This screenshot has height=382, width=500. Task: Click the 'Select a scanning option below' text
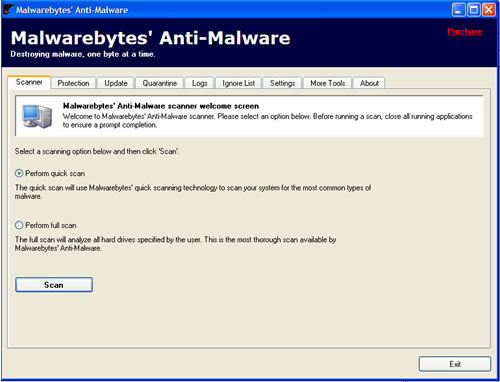click(x=97, y=151)
